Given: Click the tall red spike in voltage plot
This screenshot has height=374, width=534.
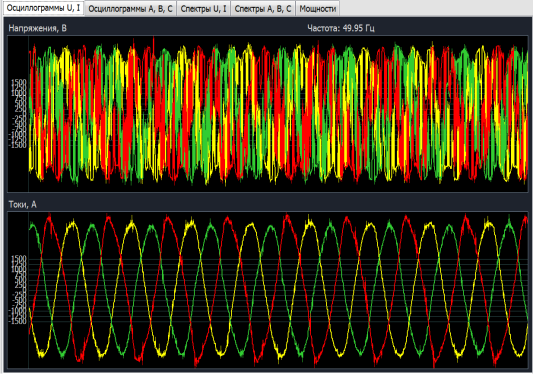Looking at the screenshot, I should point(154,43).
